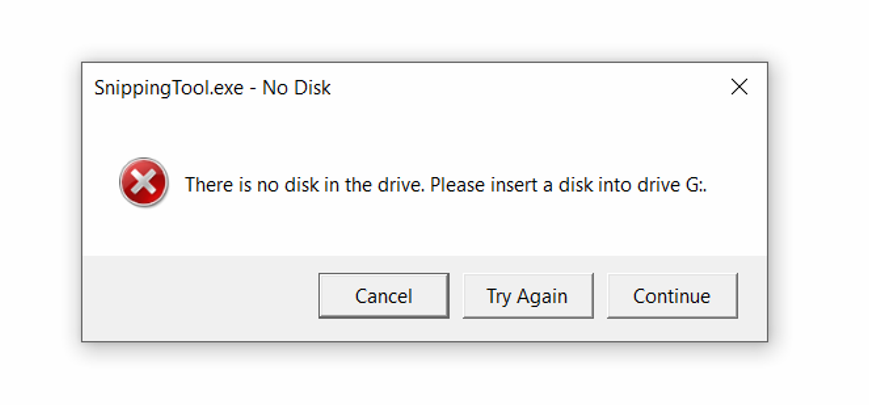Screen dimensions: 869x405
Task: Click the gray footer area left of Cancel
Action: pos(200,296)
